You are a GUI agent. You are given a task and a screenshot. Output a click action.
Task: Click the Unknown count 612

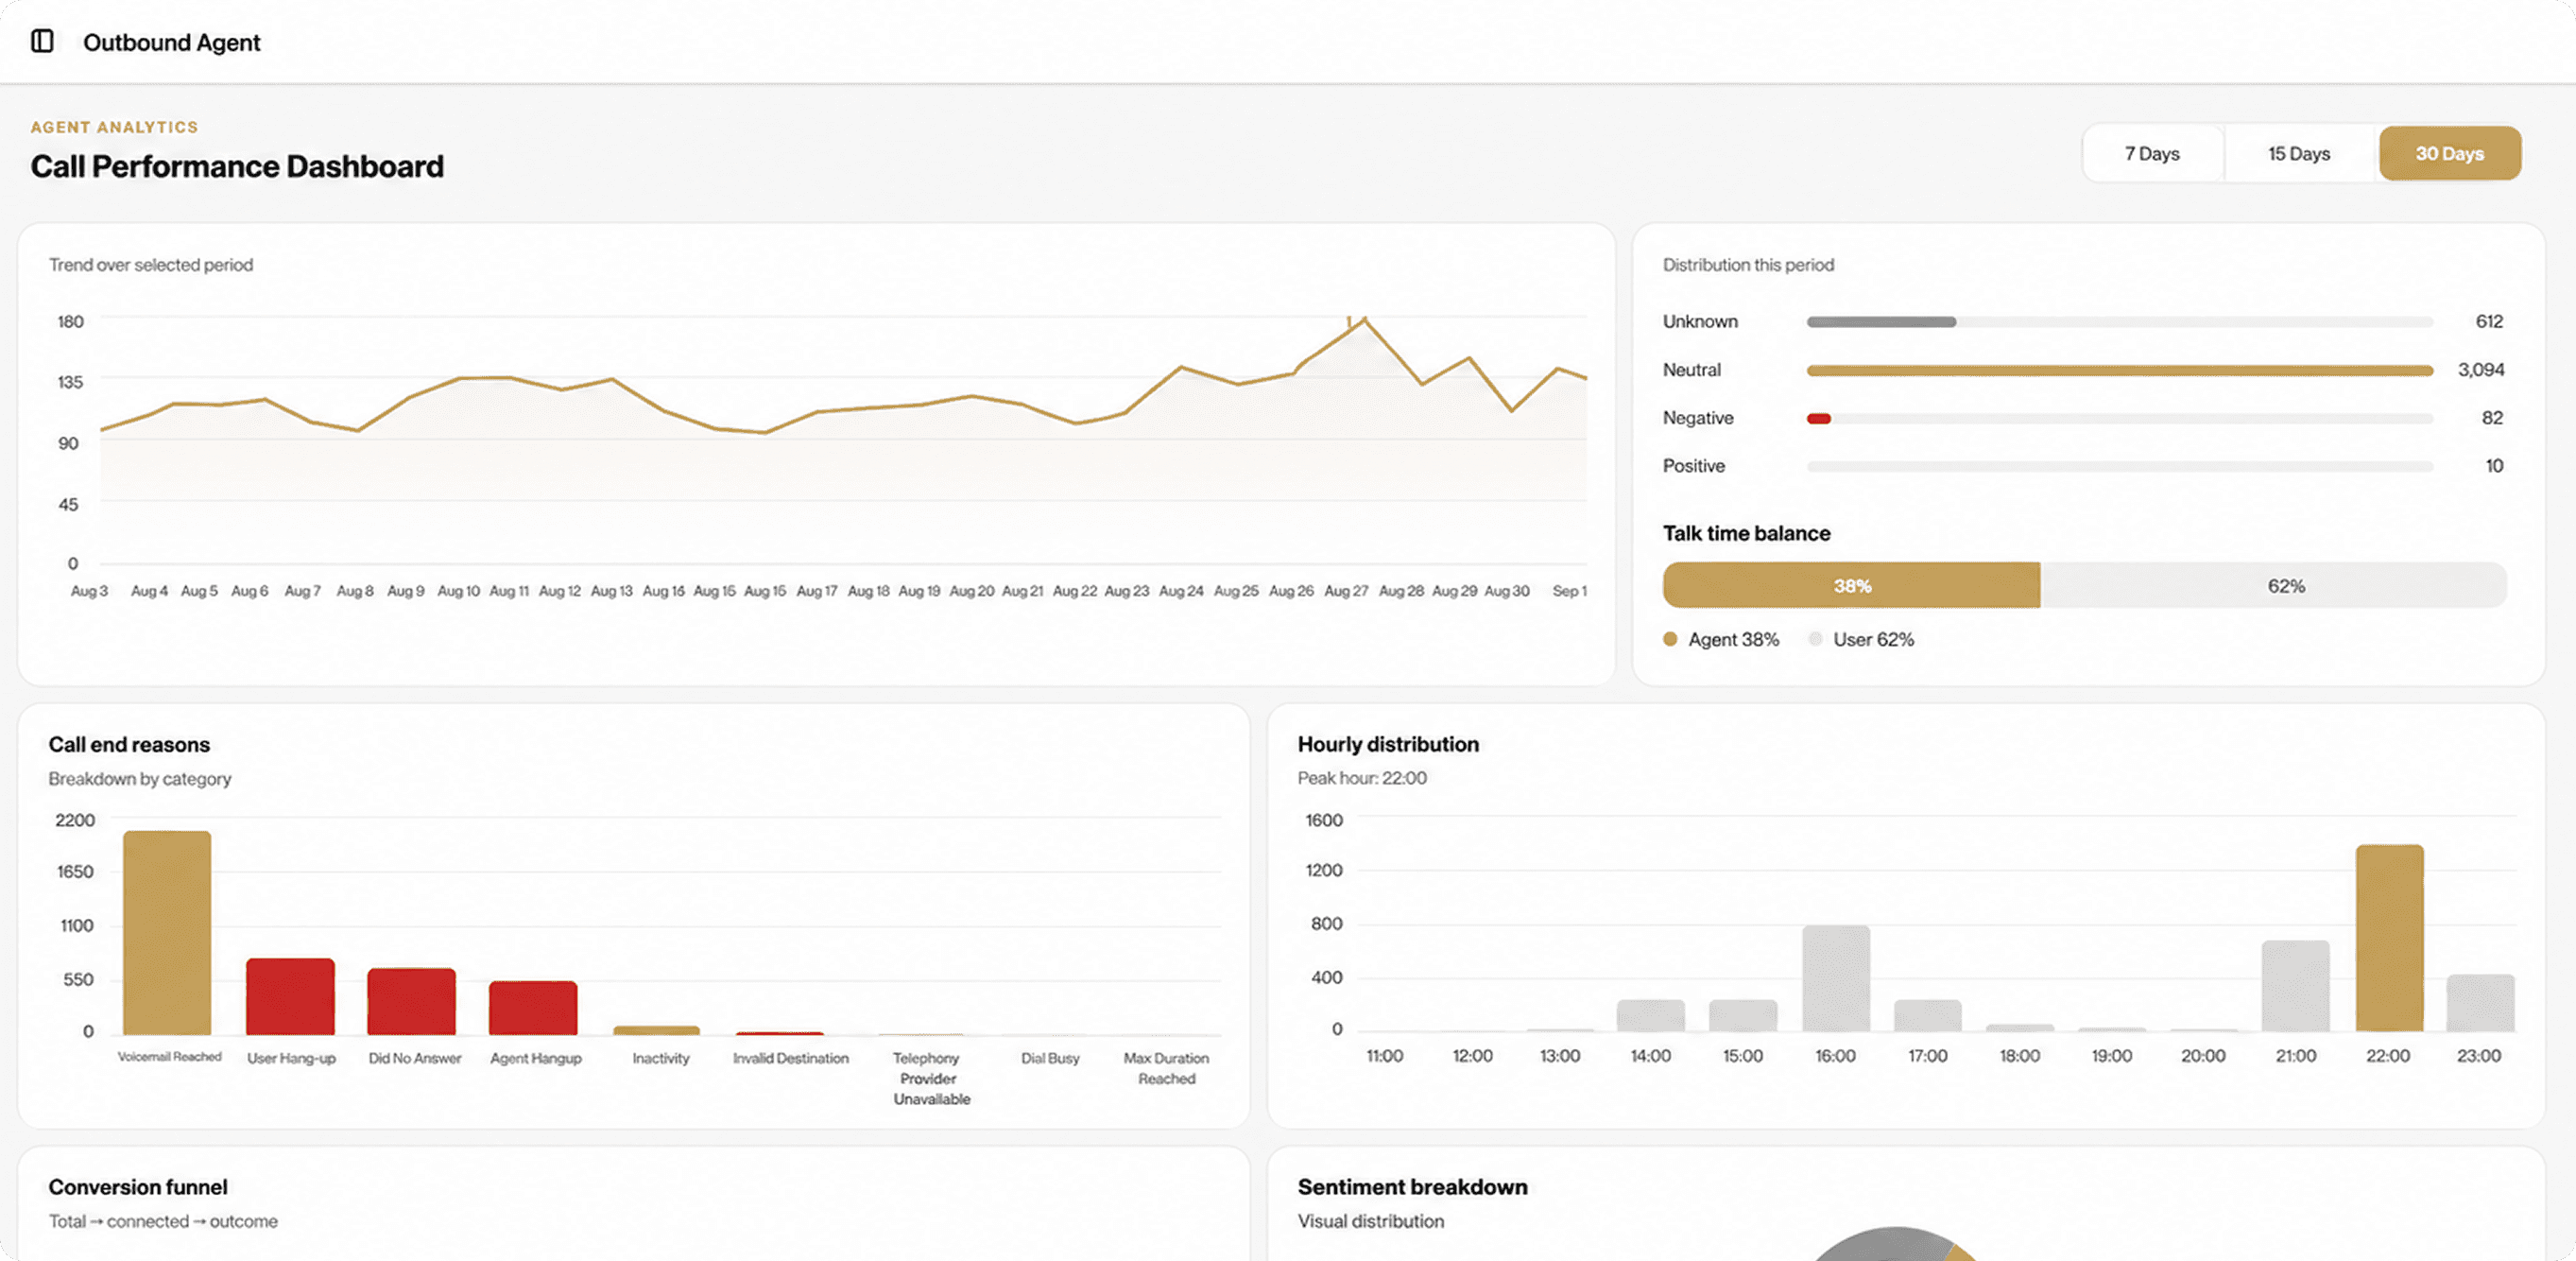point(2489,322)
